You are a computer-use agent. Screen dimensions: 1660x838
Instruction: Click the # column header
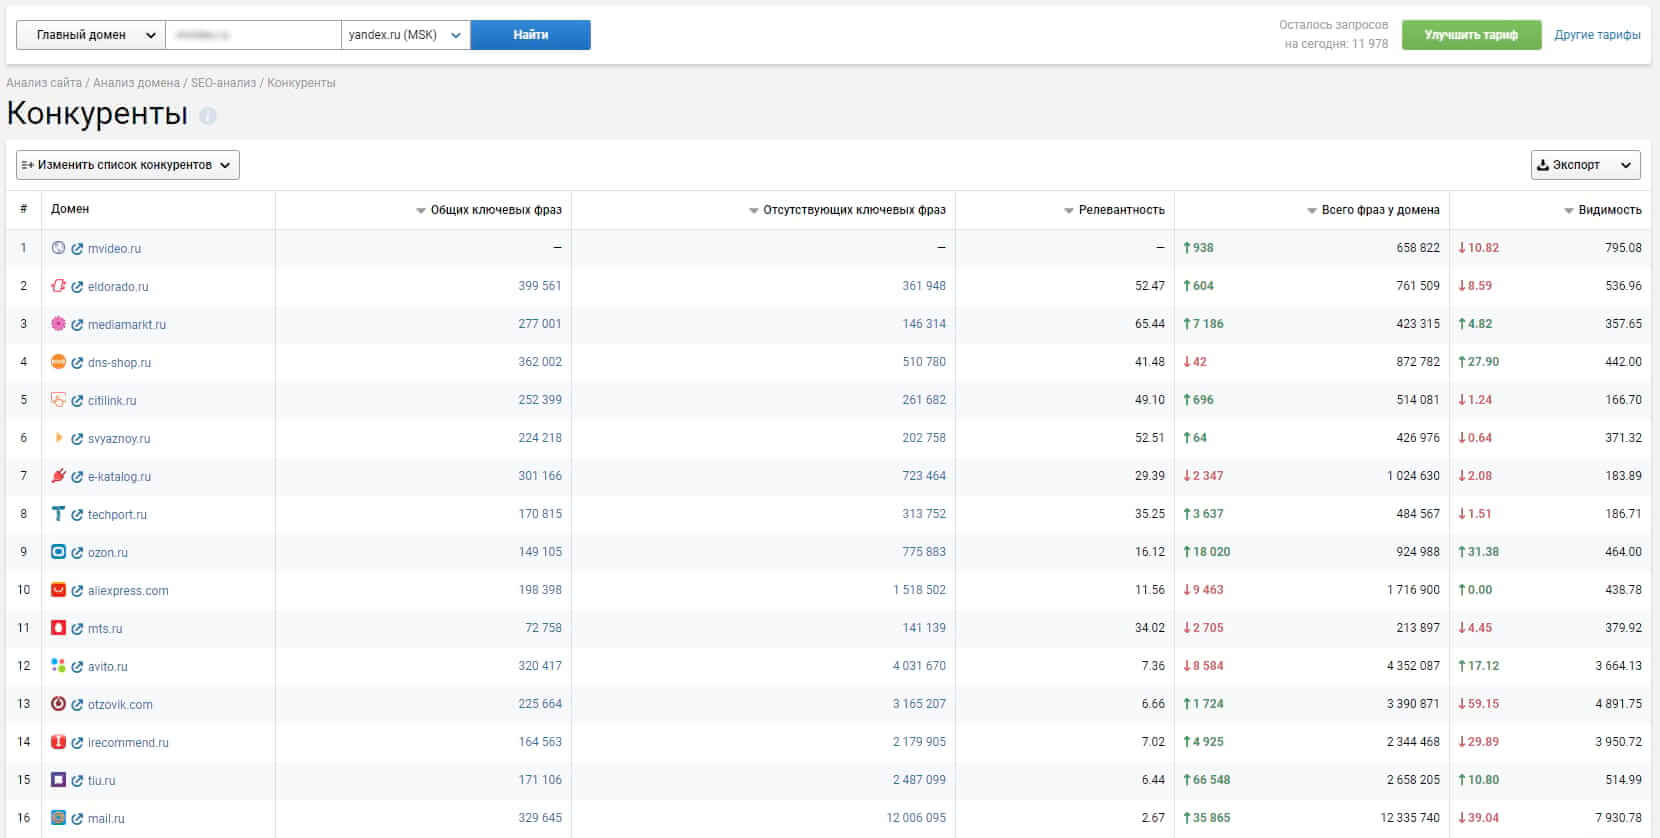[24, 209]
